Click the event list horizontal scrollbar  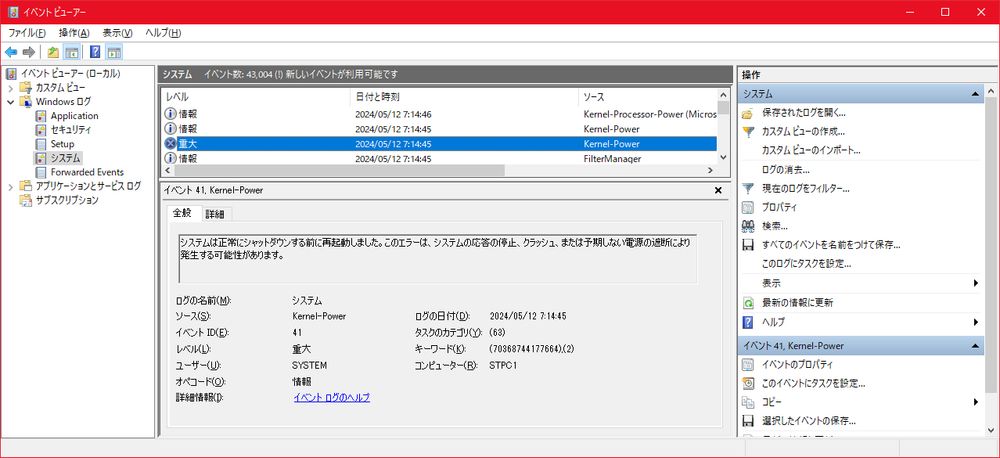point(338,171)
